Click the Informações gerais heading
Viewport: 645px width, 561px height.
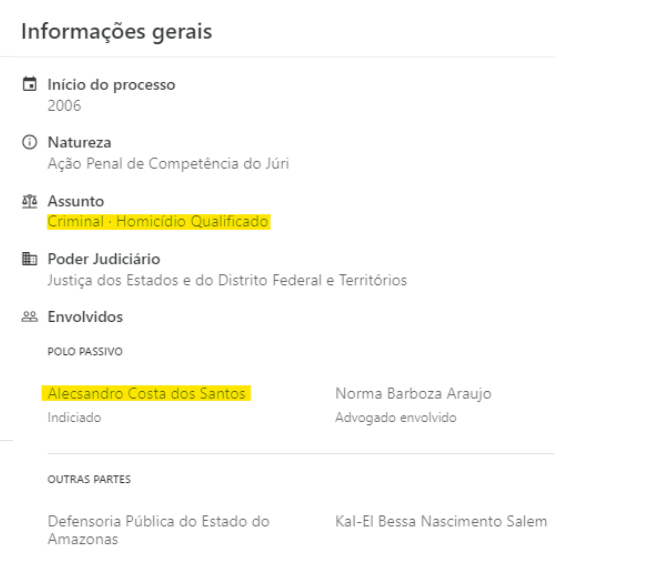[x=116, y=31]
